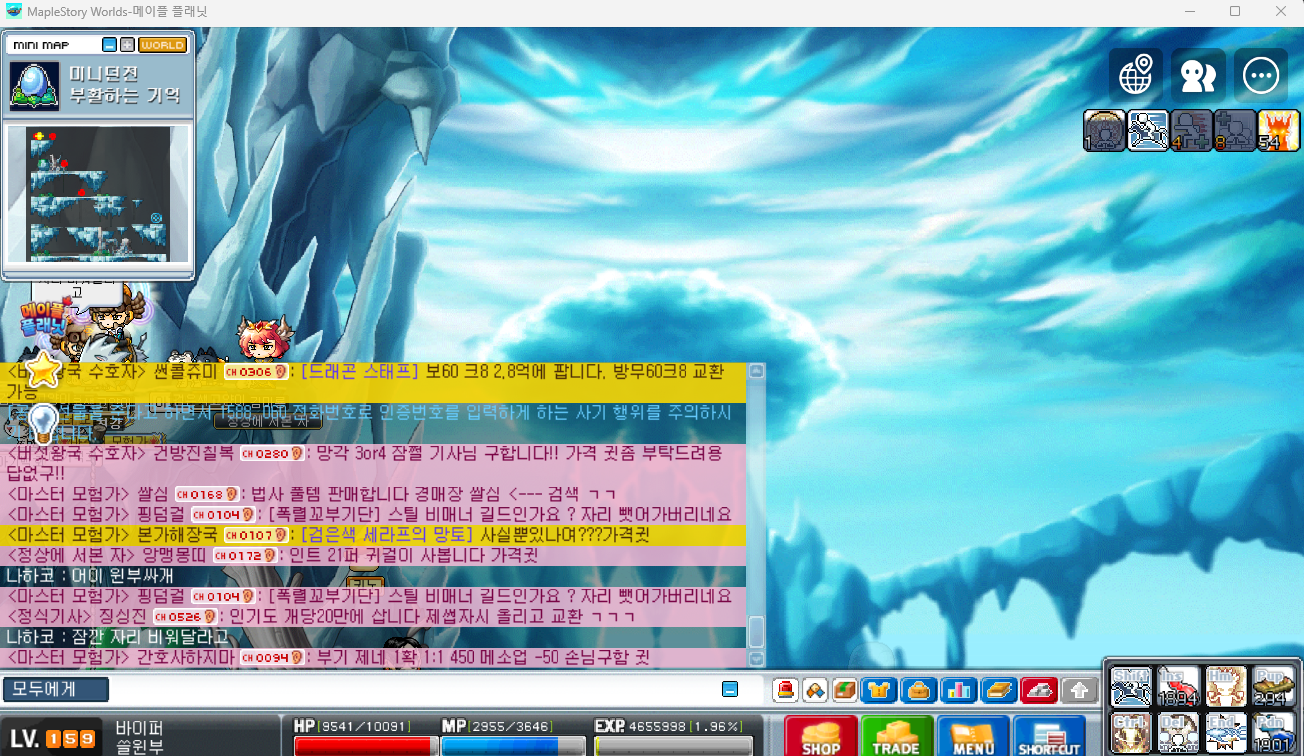This screenshot has width=1304, height=756.
Task: Click the flaming buff icon showing 54
Action: point(1278,130)
